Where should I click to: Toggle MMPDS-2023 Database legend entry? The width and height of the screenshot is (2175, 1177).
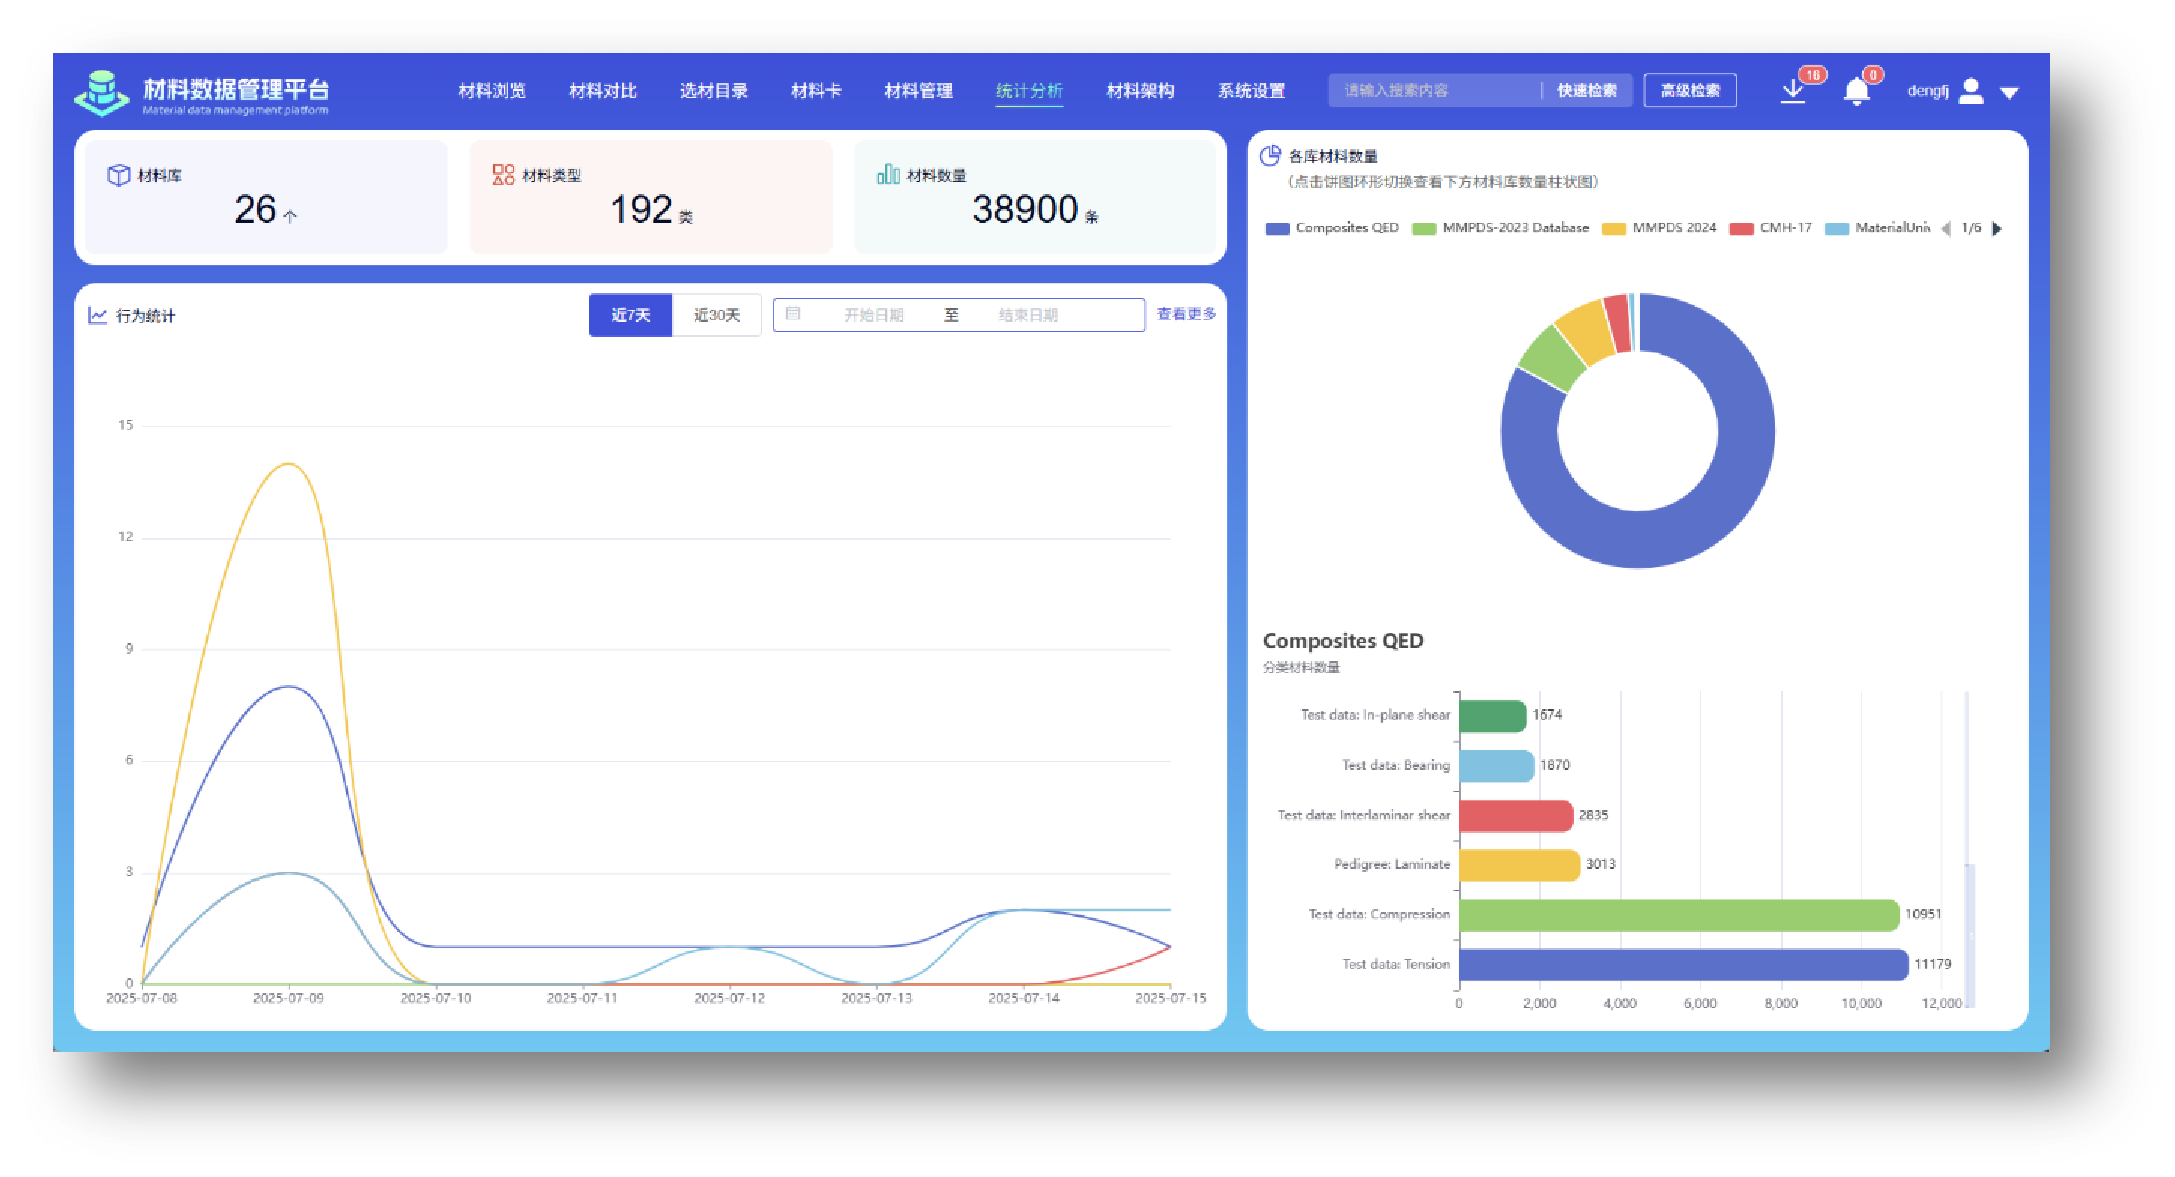(x=1500, y=228)
